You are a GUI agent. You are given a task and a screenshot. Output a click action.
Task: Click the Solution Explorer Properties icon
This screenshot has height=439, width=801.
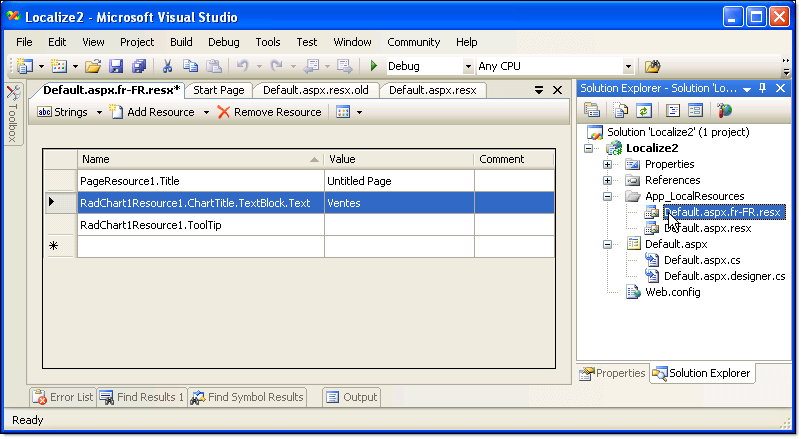592,110
